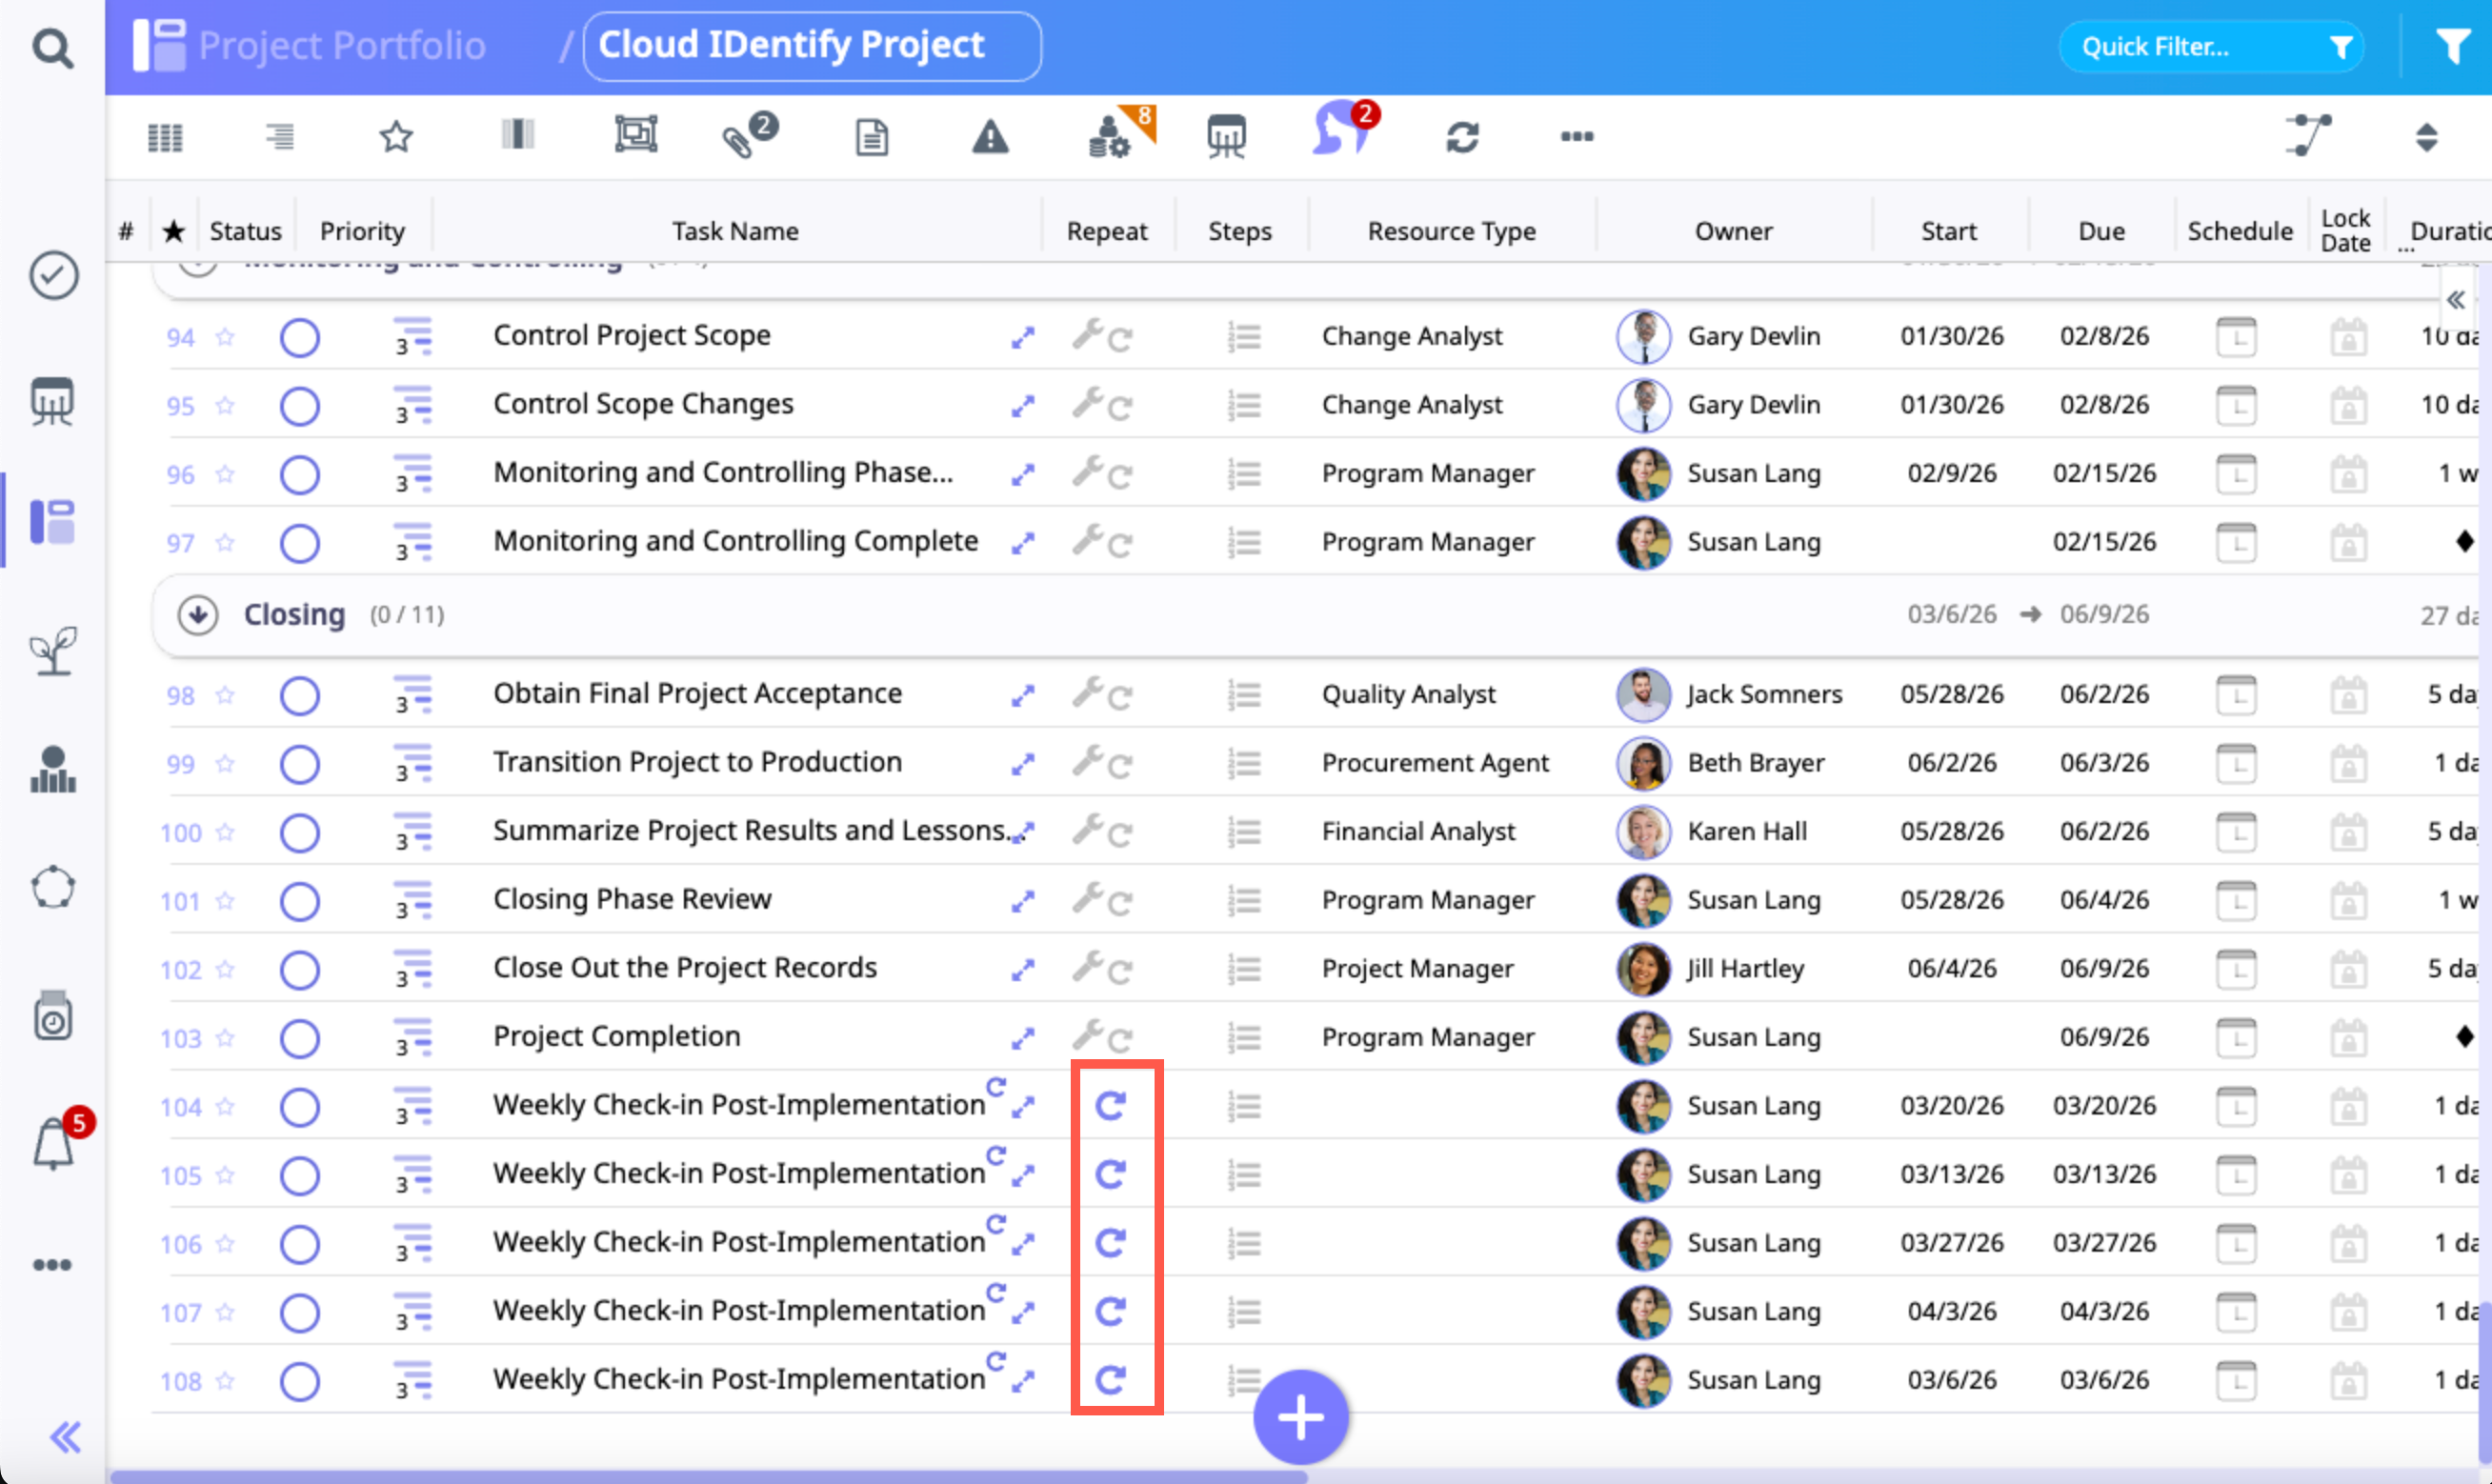The width and height of the screenshot is (2492, 1484).
Task: Click the search magnifier icon in sidebar
Action: 52,47
